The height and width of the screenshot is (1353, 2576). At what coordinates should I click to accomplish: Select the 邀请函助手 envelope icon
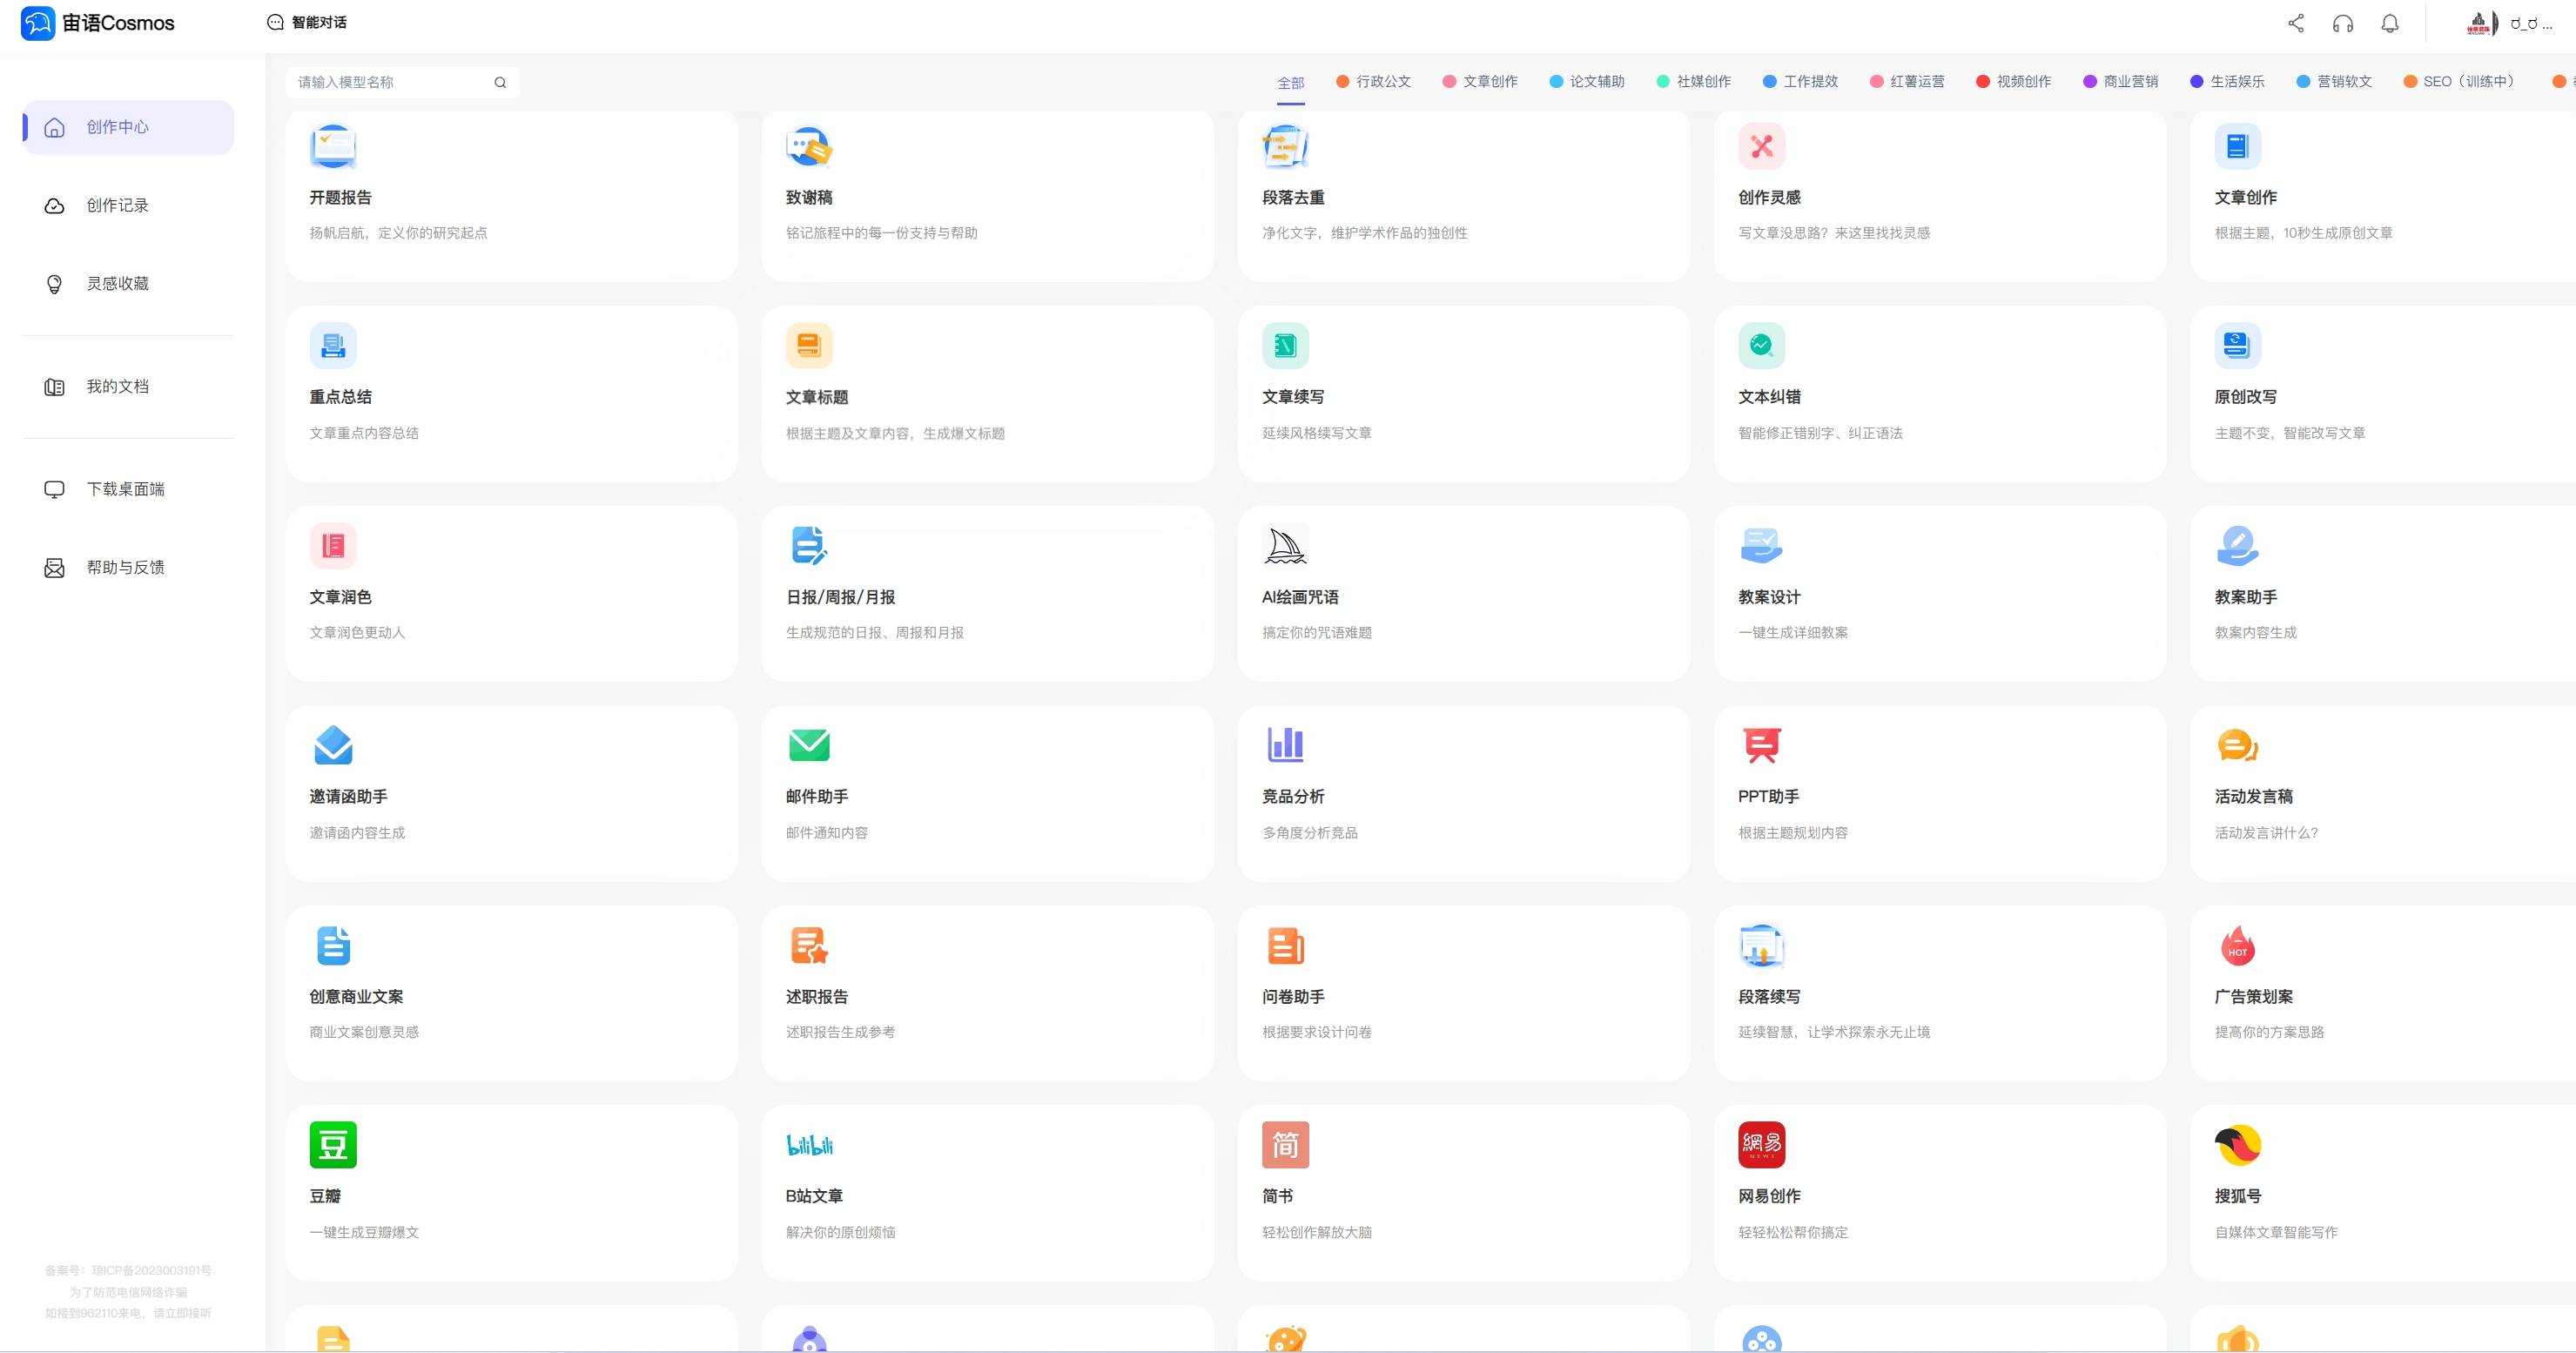(333, 745)
